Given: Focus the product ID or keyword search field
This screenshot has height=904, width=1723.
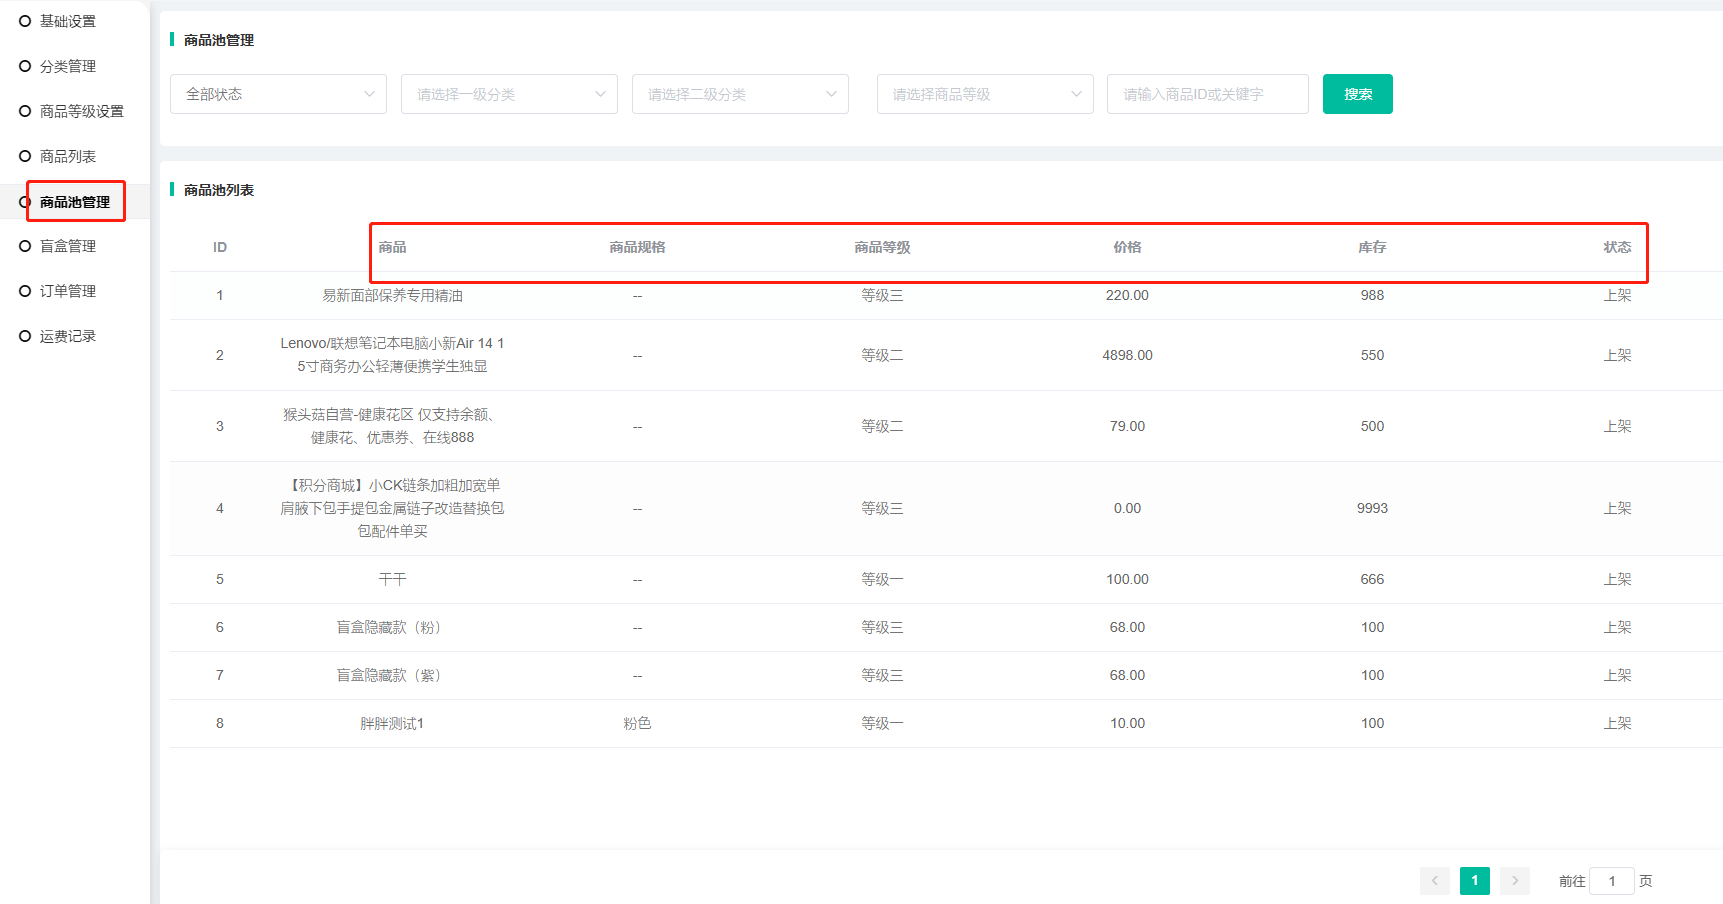Looking at the screenshot, I should (x=1207, y=94).
